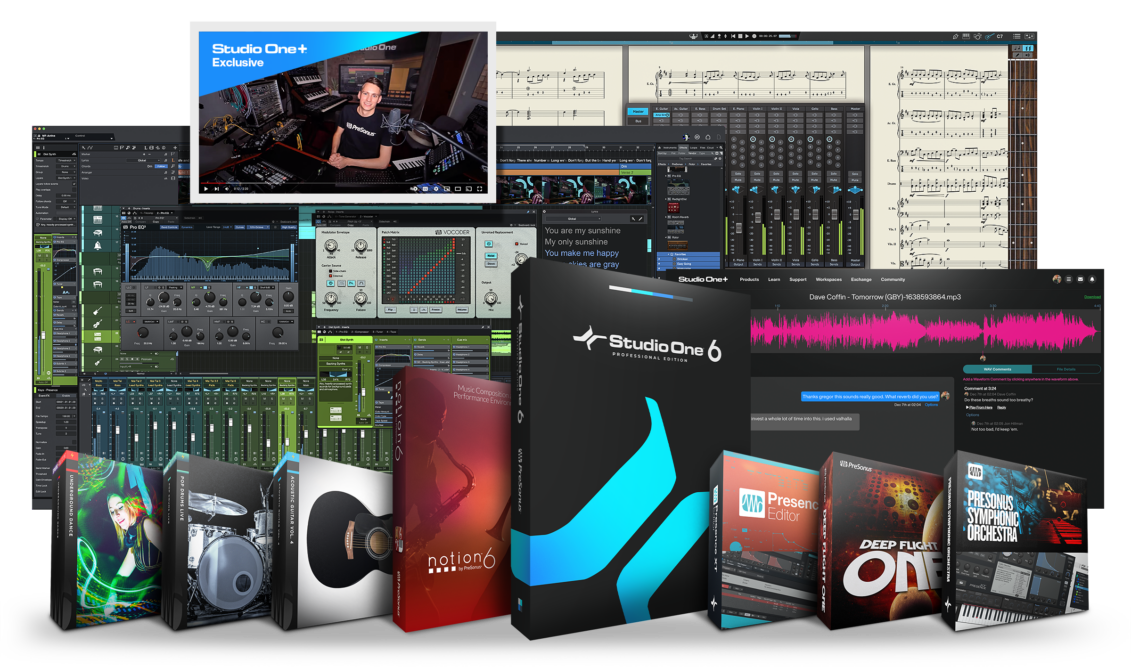Click the Pop Drums Live product box
The width and height of the screenshot is (1131, 667).
219,539
